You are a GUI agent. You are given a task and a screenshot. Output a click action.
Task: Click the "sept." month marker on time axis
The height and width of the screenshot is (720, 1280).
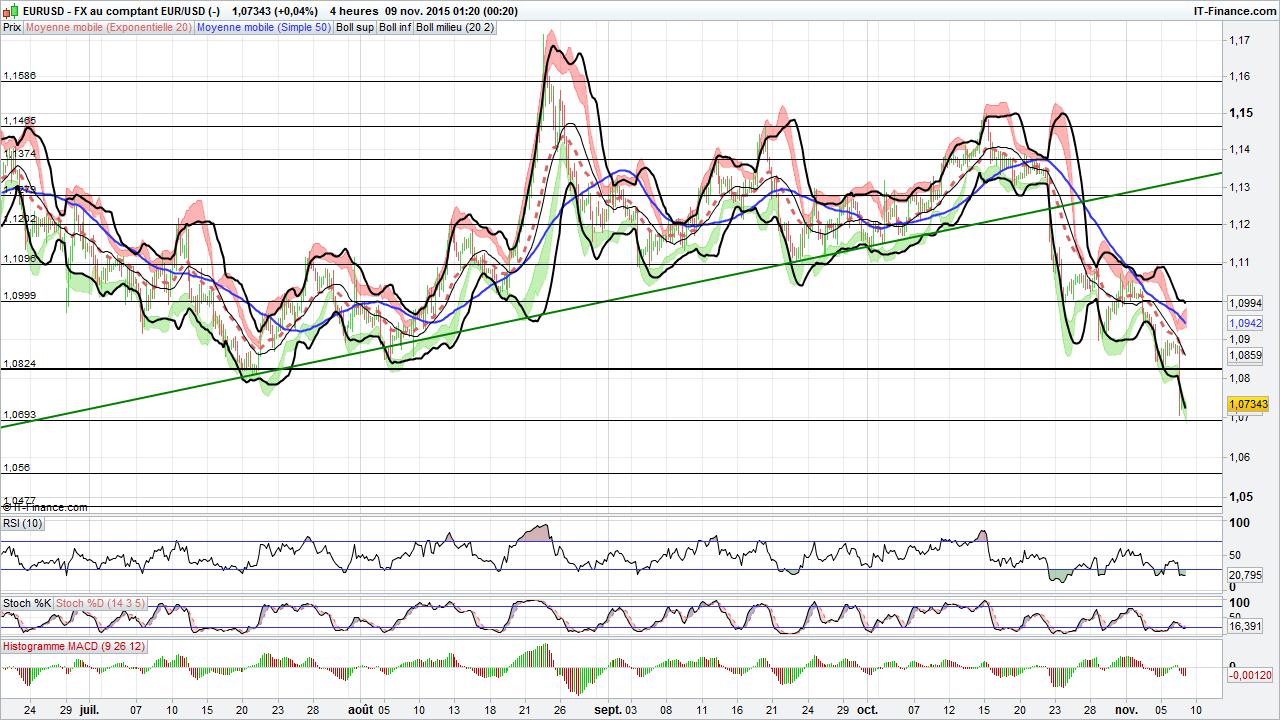pyautogui.click(x=606, y=709)
